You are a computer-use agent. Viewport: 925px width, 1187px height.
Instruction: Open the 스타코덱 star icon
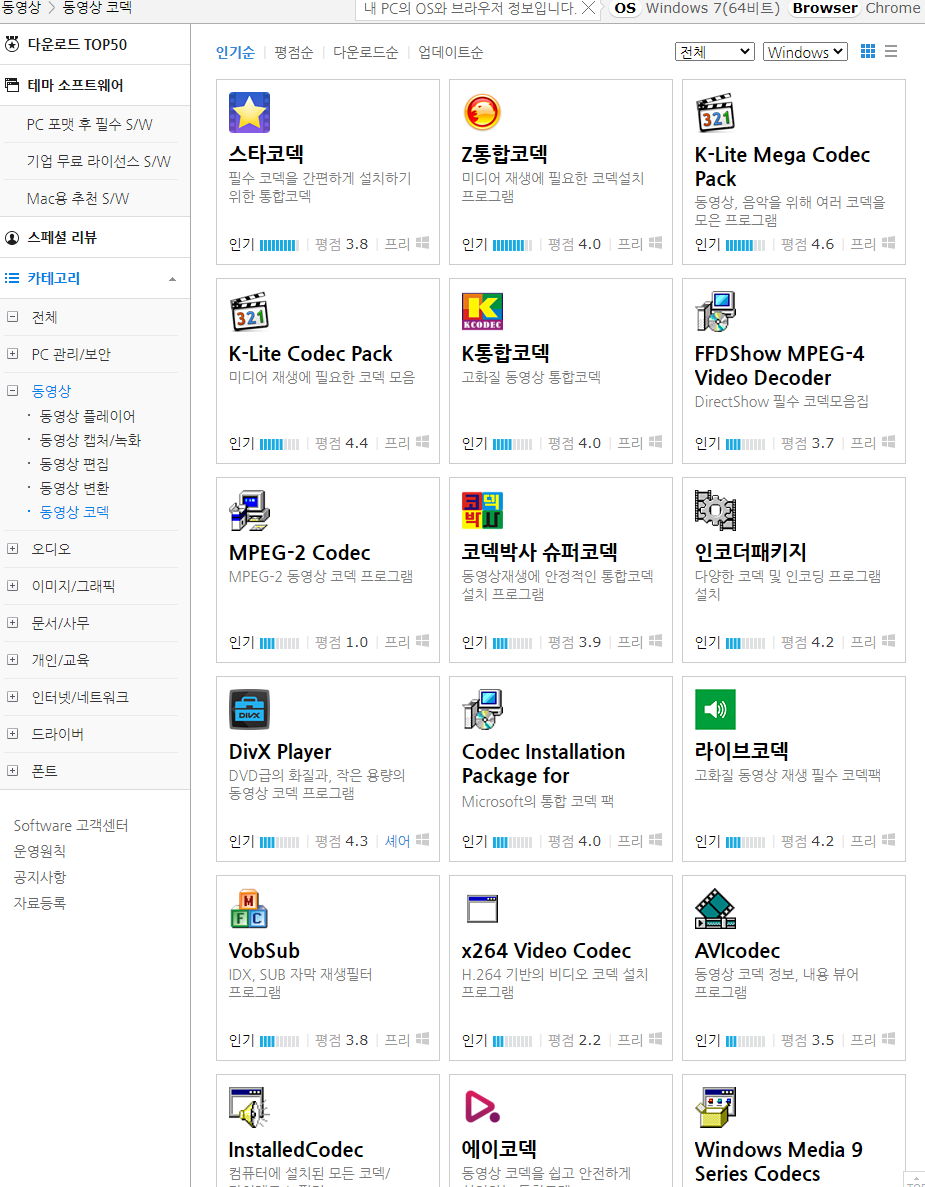click(x=249, y=112)
